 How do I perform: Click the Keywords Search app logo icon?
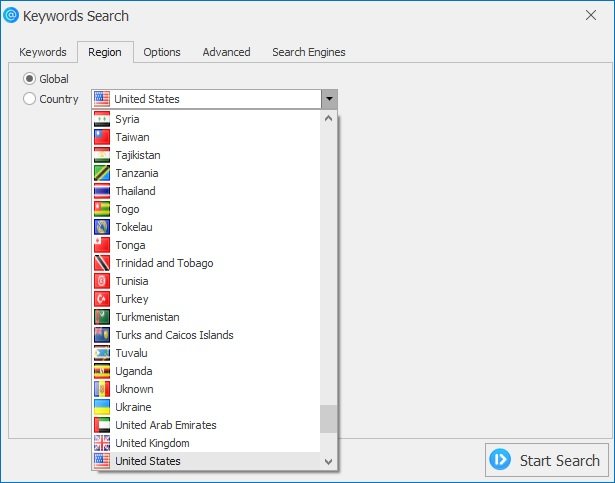pyautogui.click(x=11, y=15)
